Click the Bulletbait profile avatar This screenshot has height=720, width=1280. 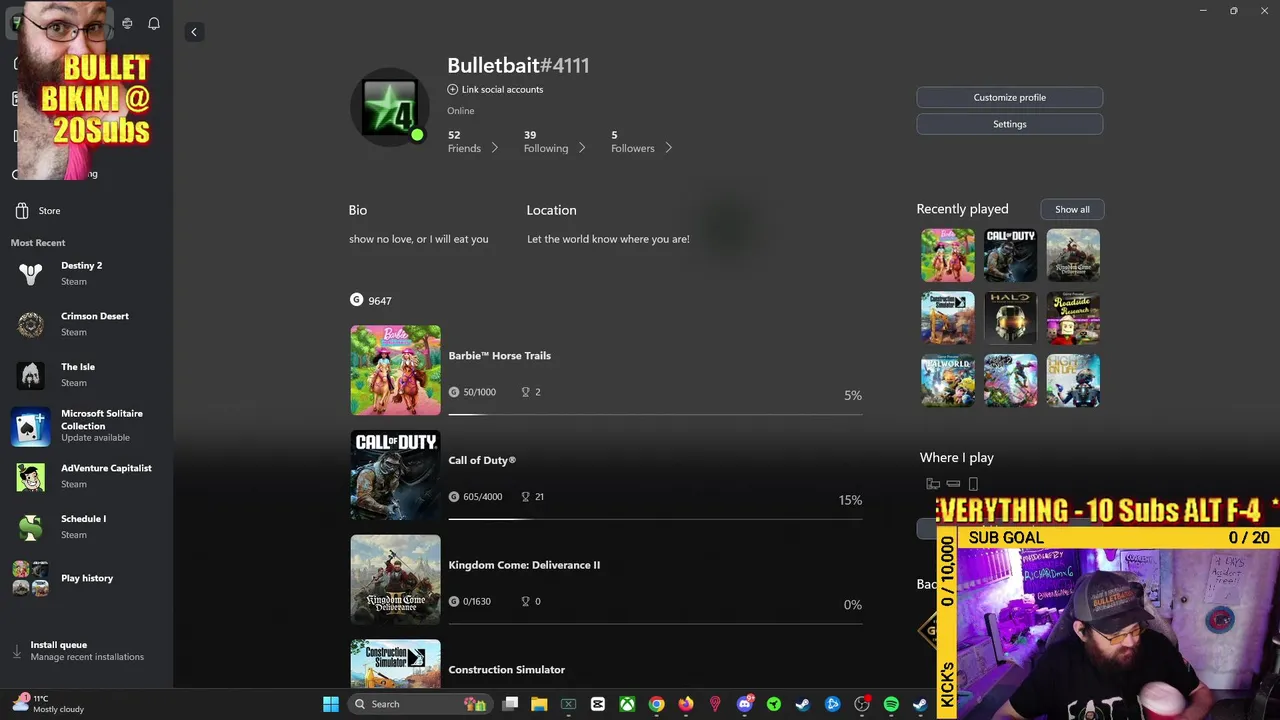390,107
